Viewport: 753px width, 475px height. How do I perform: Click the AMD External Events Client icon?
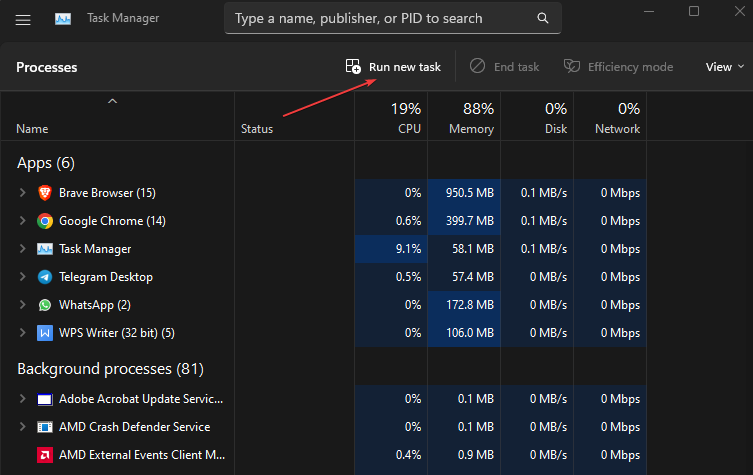(x=45, y=455)
